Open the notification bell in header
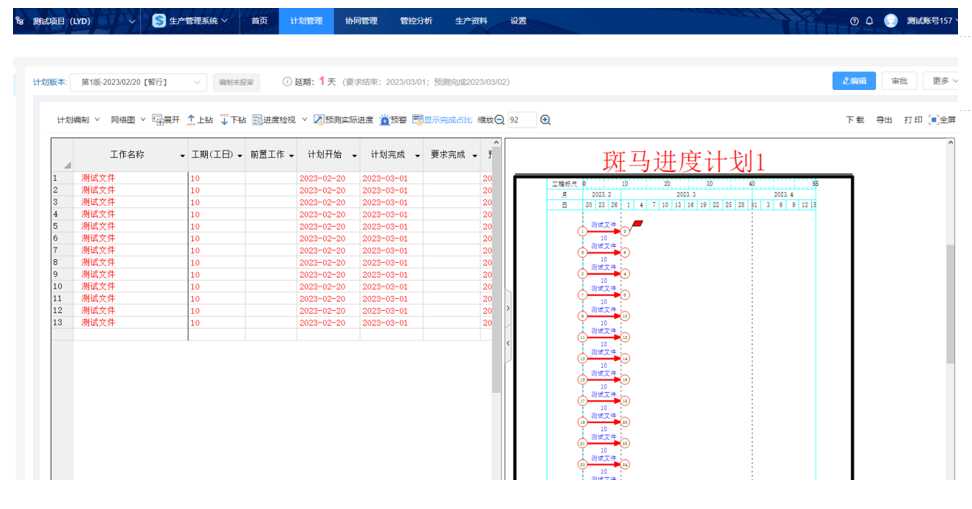The height and width of the screenshot is (509, 972). [869, 21]
